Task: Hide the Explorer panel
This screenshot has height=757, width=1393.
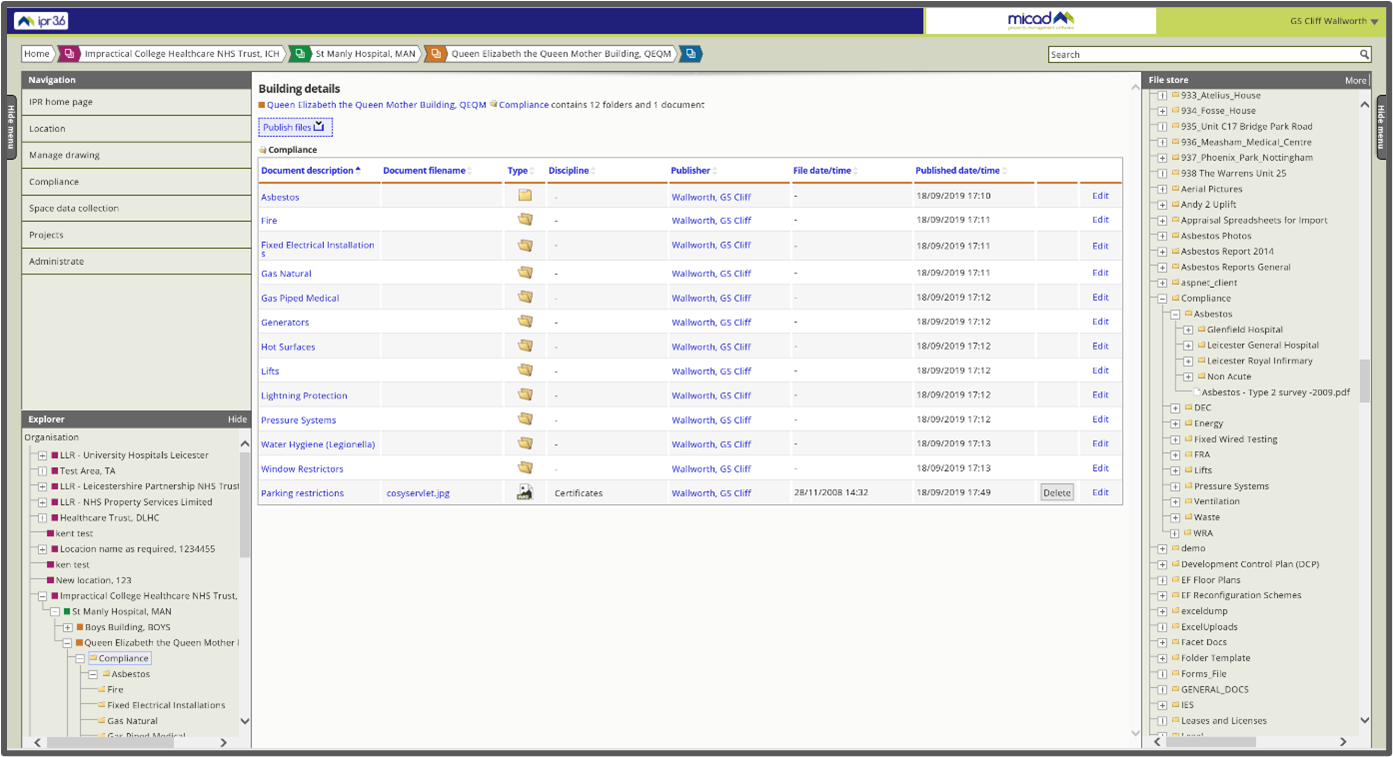Action: point(237,419)
